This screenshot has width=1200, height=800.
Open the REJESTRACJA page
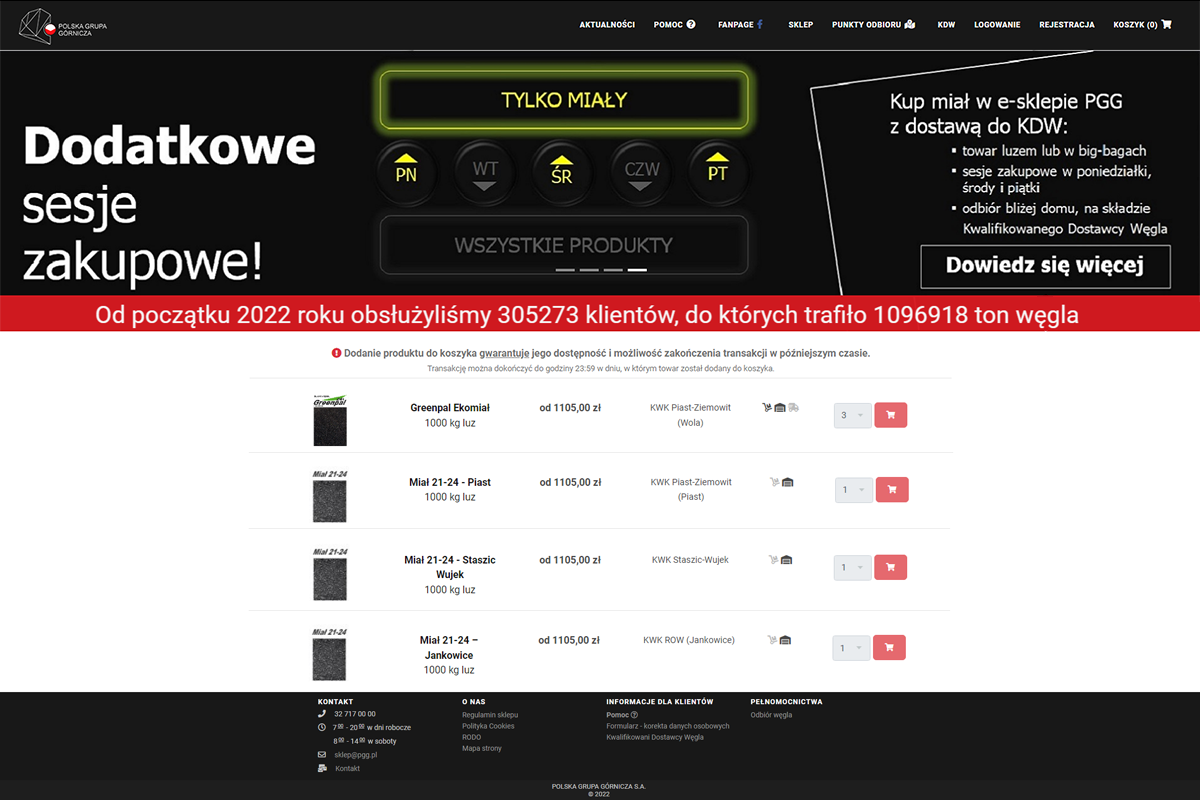click(x=1066, y=24)
